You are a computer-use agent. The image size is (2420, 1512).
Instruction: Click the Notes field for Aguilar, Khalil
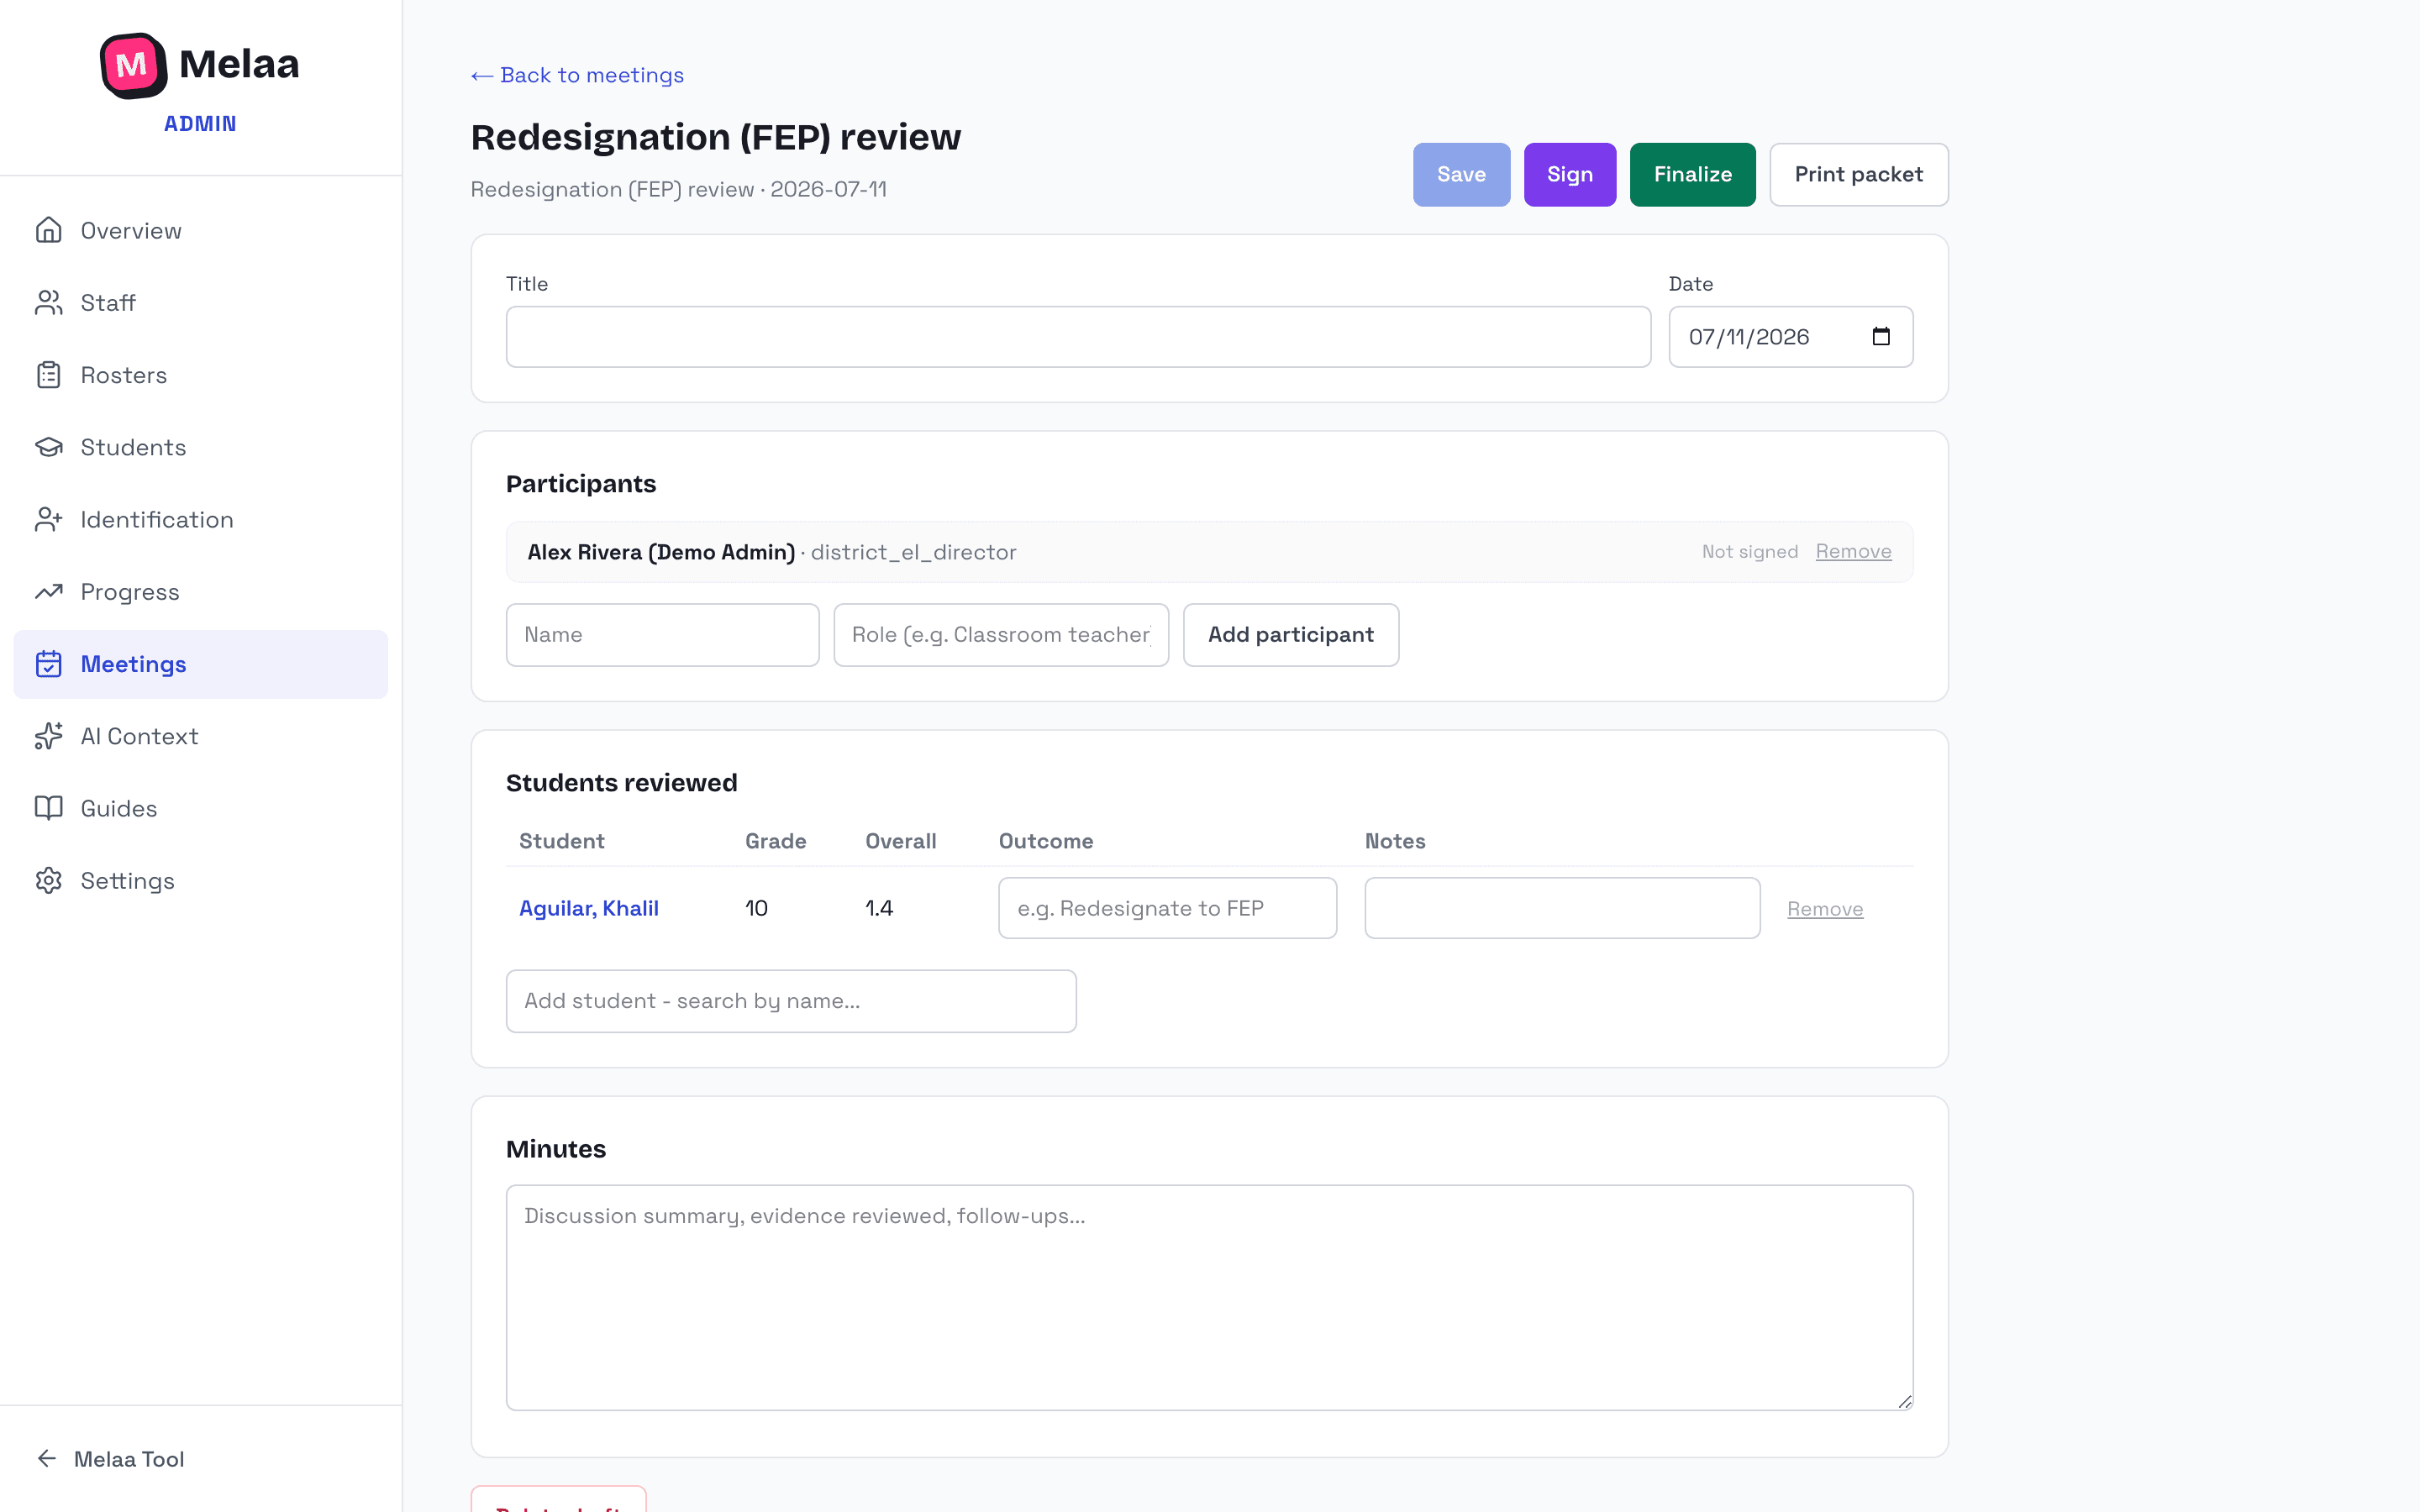point(1562,908)
